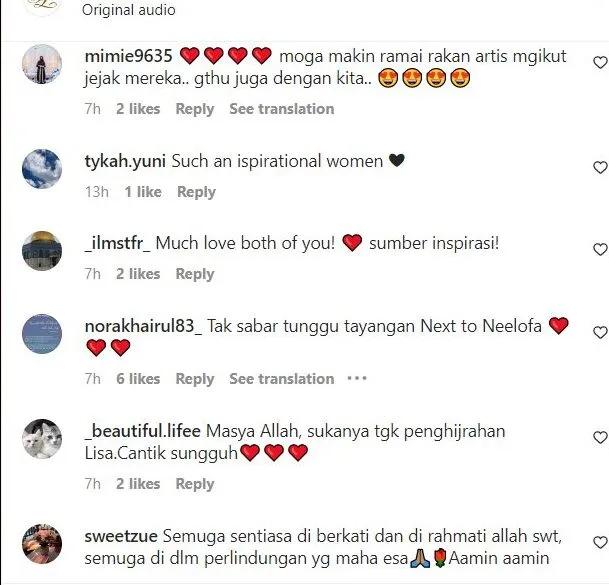Like sweetzue's comment
The image size is (609, 585).
(x=600, y=542)
